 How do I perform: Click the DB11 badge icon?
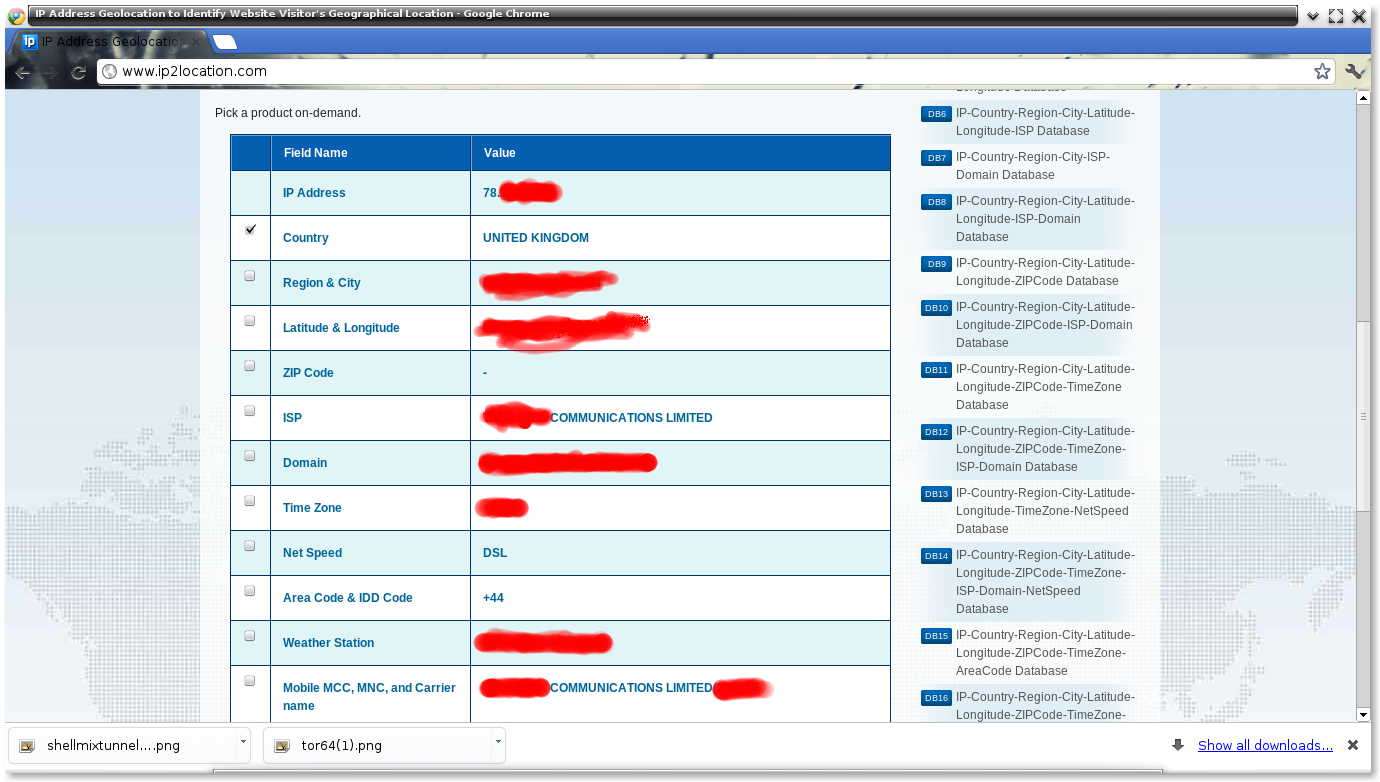click(936, 370)
